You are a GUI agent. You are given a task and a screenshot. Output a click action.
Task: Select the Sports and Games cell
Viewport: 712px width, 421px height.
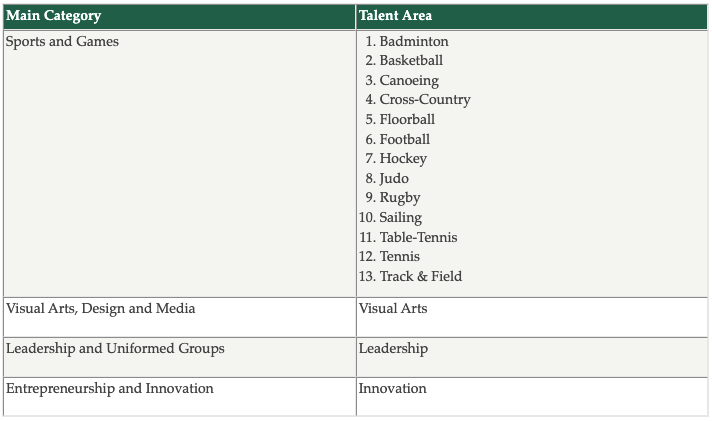(179, 163)
